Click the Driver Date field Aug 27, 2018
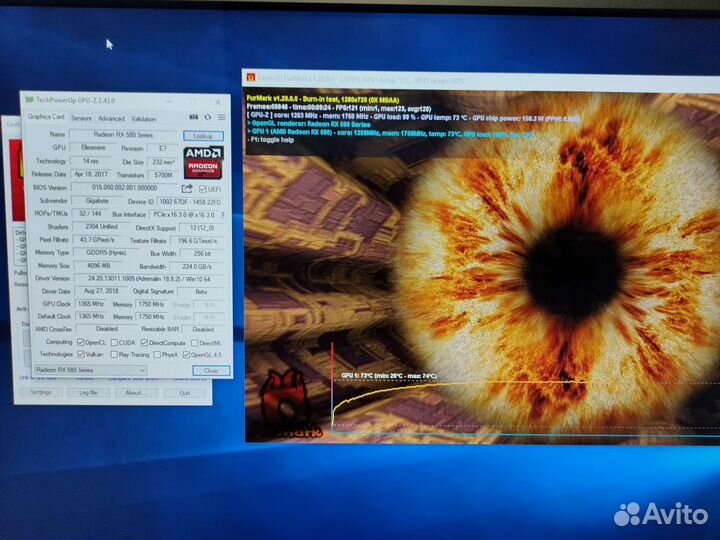The image size is (720, 540). pos(101,291)
